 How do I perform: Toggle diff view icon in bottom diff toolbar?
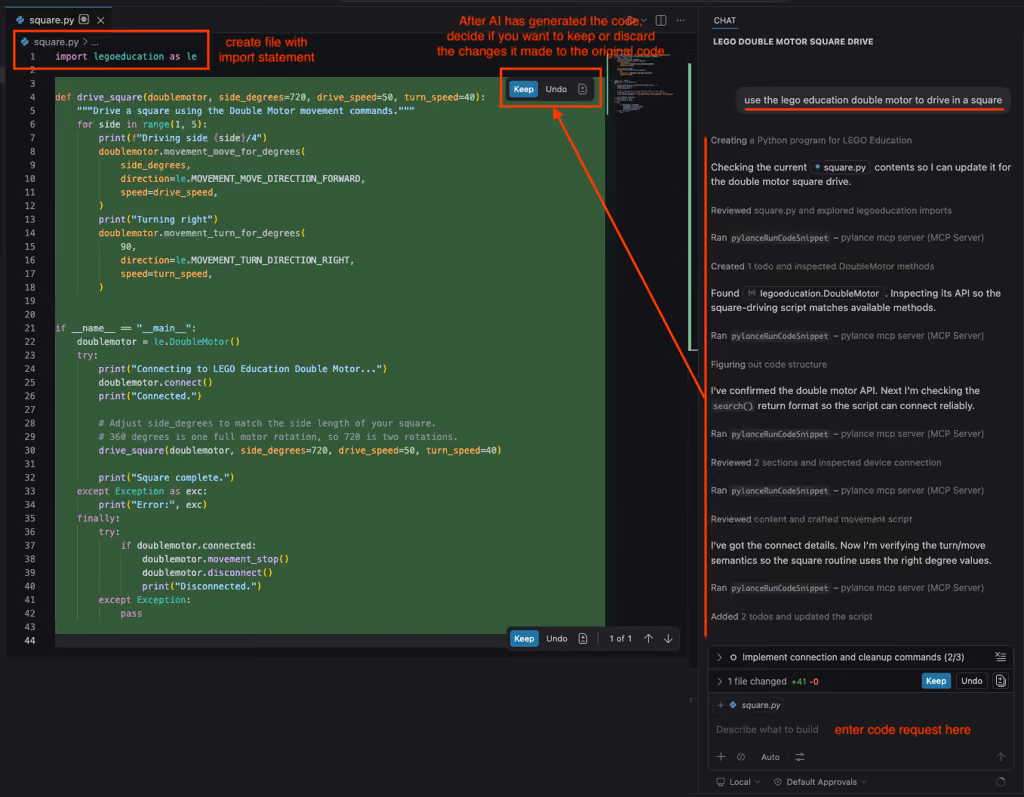coord(583,639)
